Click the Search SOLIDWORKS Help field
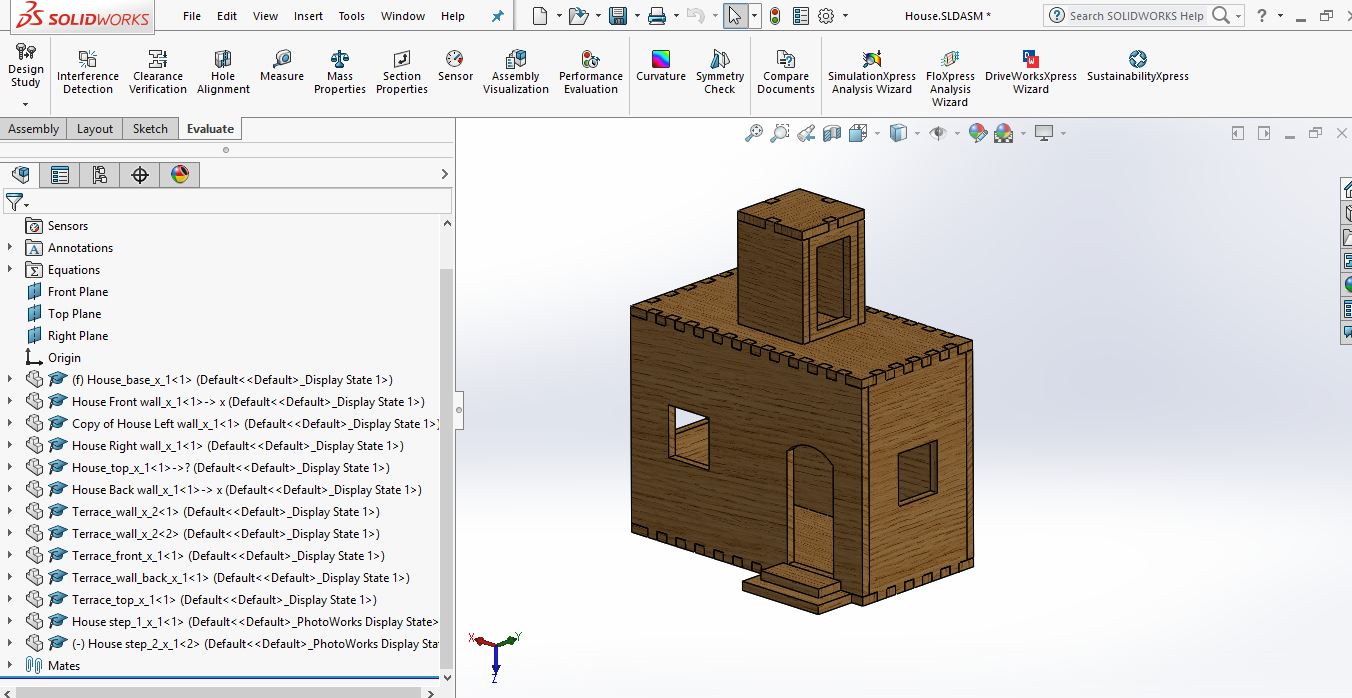The image size is (1352, 698). [1135, 16]
